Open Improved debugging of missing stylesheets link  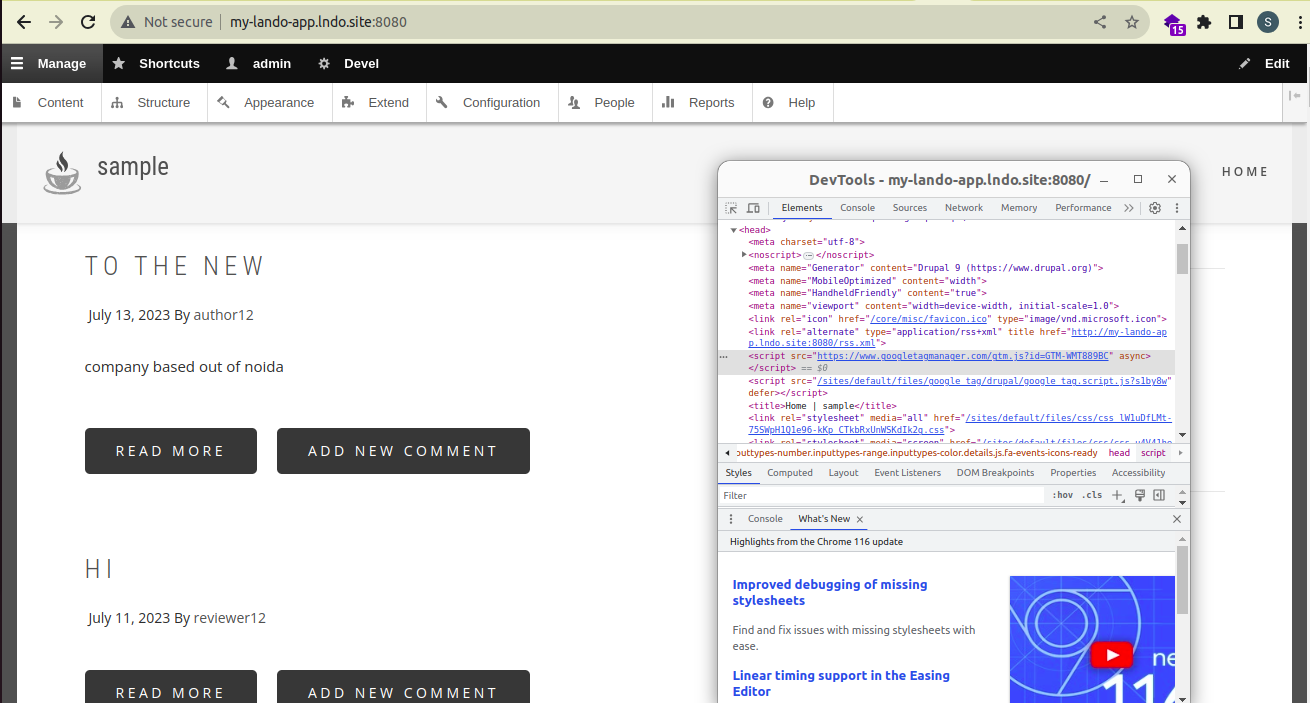coord(830,592)
